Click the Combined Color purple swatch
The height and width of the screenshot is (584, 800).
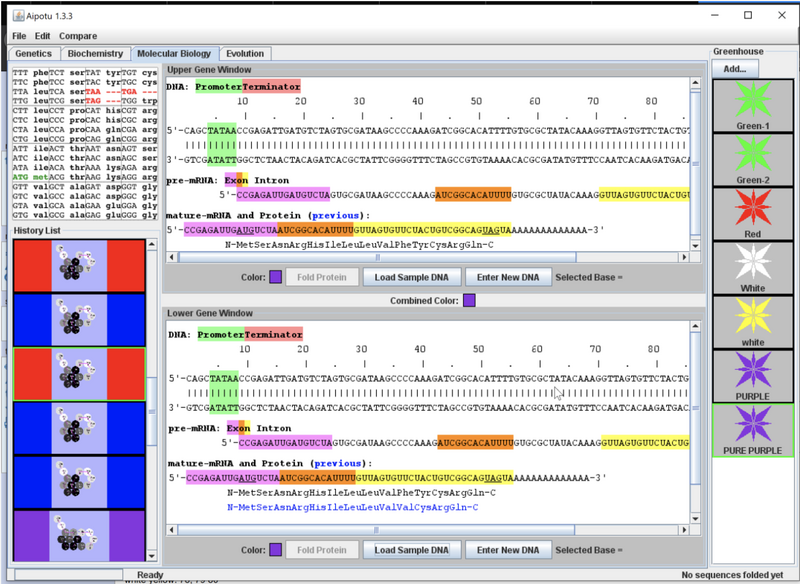coord(469,300)
